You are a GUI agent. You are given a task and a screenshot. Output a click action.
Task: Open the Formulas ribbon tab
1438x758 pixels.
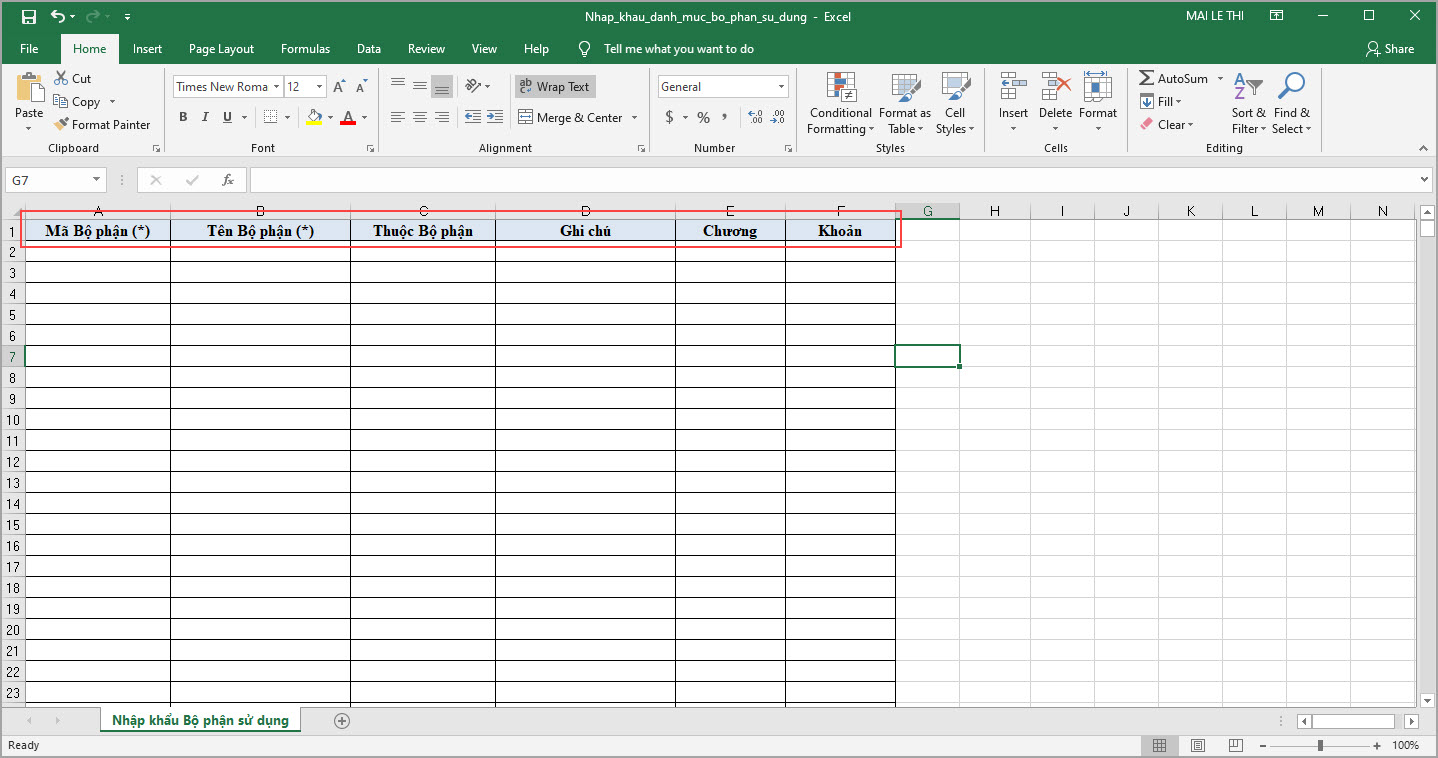305,49
